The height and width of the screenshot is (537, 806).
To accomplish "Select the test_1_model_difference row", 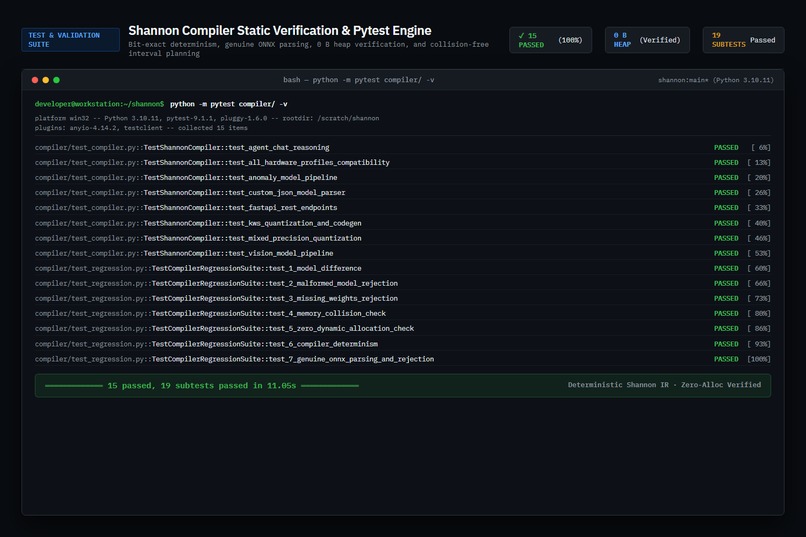I will (402, 268).
